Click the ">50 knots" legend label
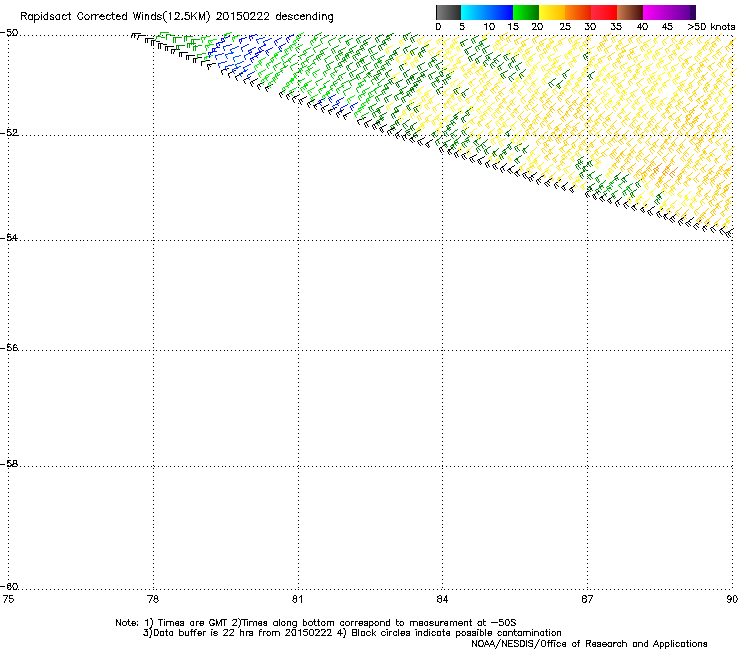This screenshot has width=740, height=650. click(711, 27)
